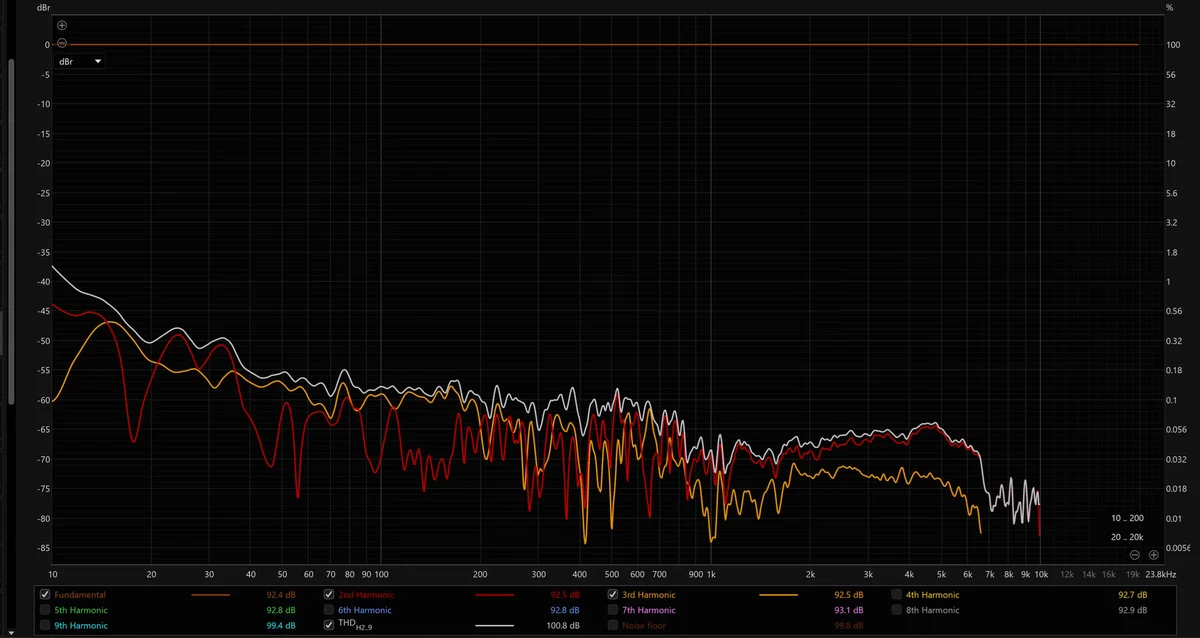Enable the 8th Harmonic checkbox

tap(897, 610)
